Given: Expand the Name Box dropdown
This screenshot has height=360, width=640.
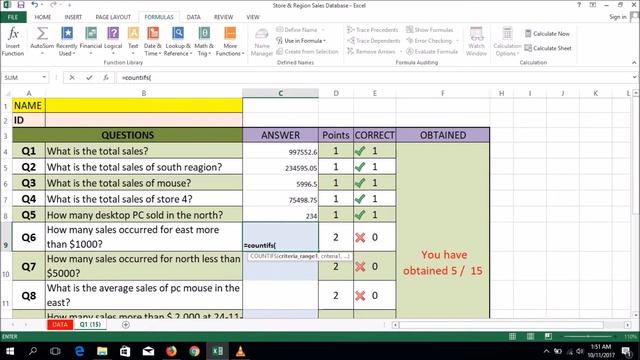Looking at the screenshot, I should pyautogui.click(x=44, y=78).
